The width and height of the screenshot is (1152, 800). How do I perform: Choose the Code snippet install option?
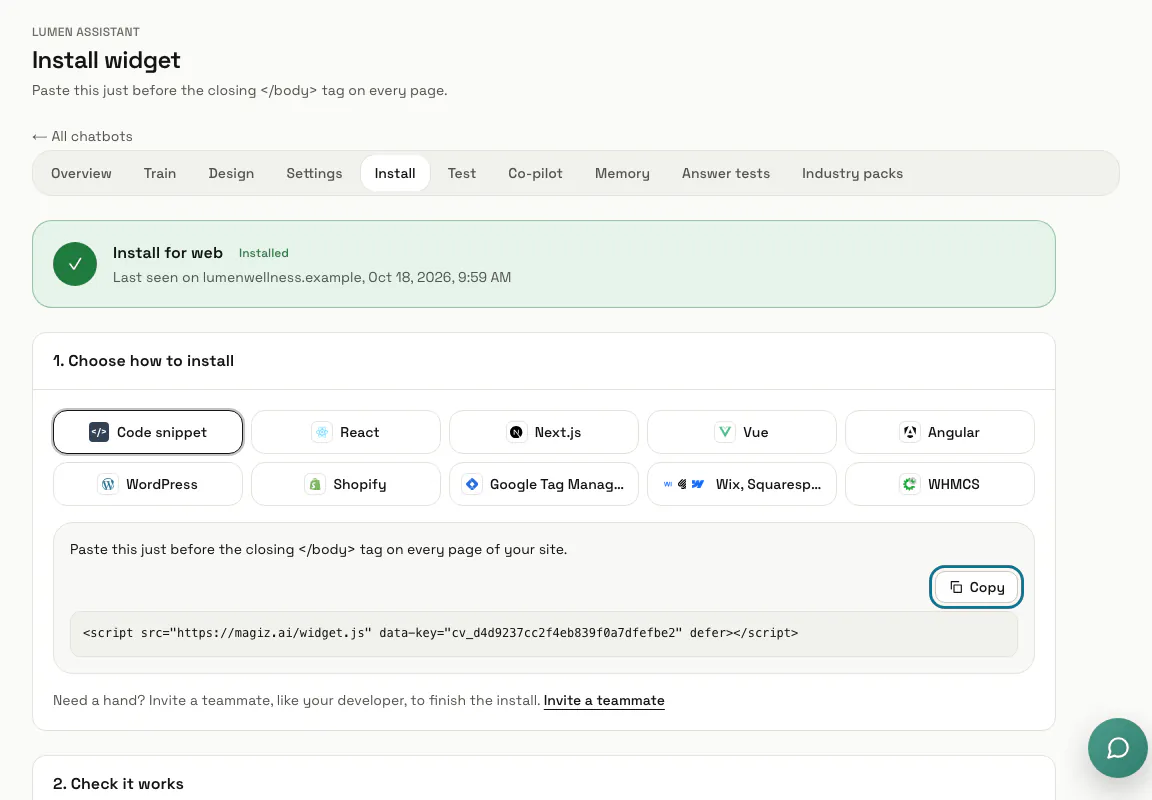pyautogui.click(x=148, y=432)
